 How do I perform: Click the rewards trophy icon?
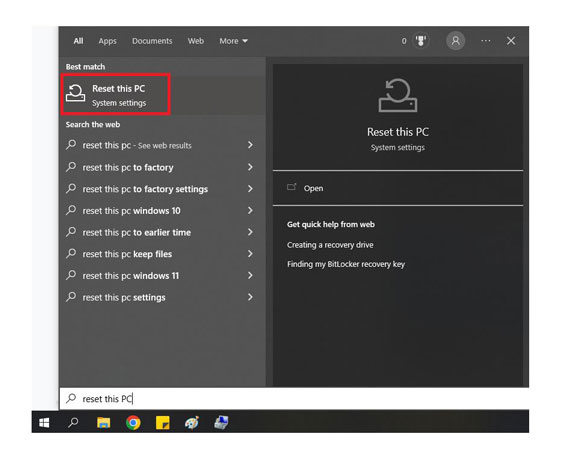[421, 40]
